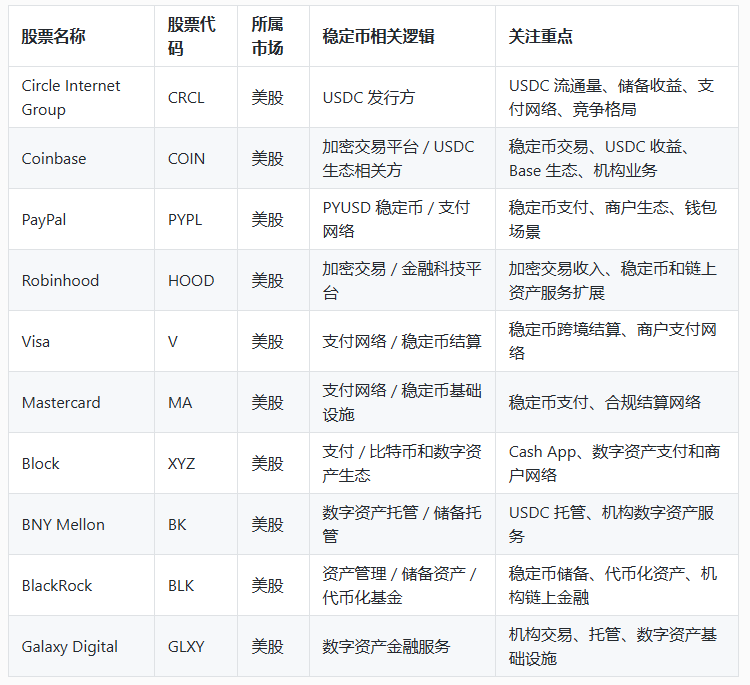Screen dimensions: 750x685
Task: Click 美股 in the PayPal row
Action: (267, 220)
